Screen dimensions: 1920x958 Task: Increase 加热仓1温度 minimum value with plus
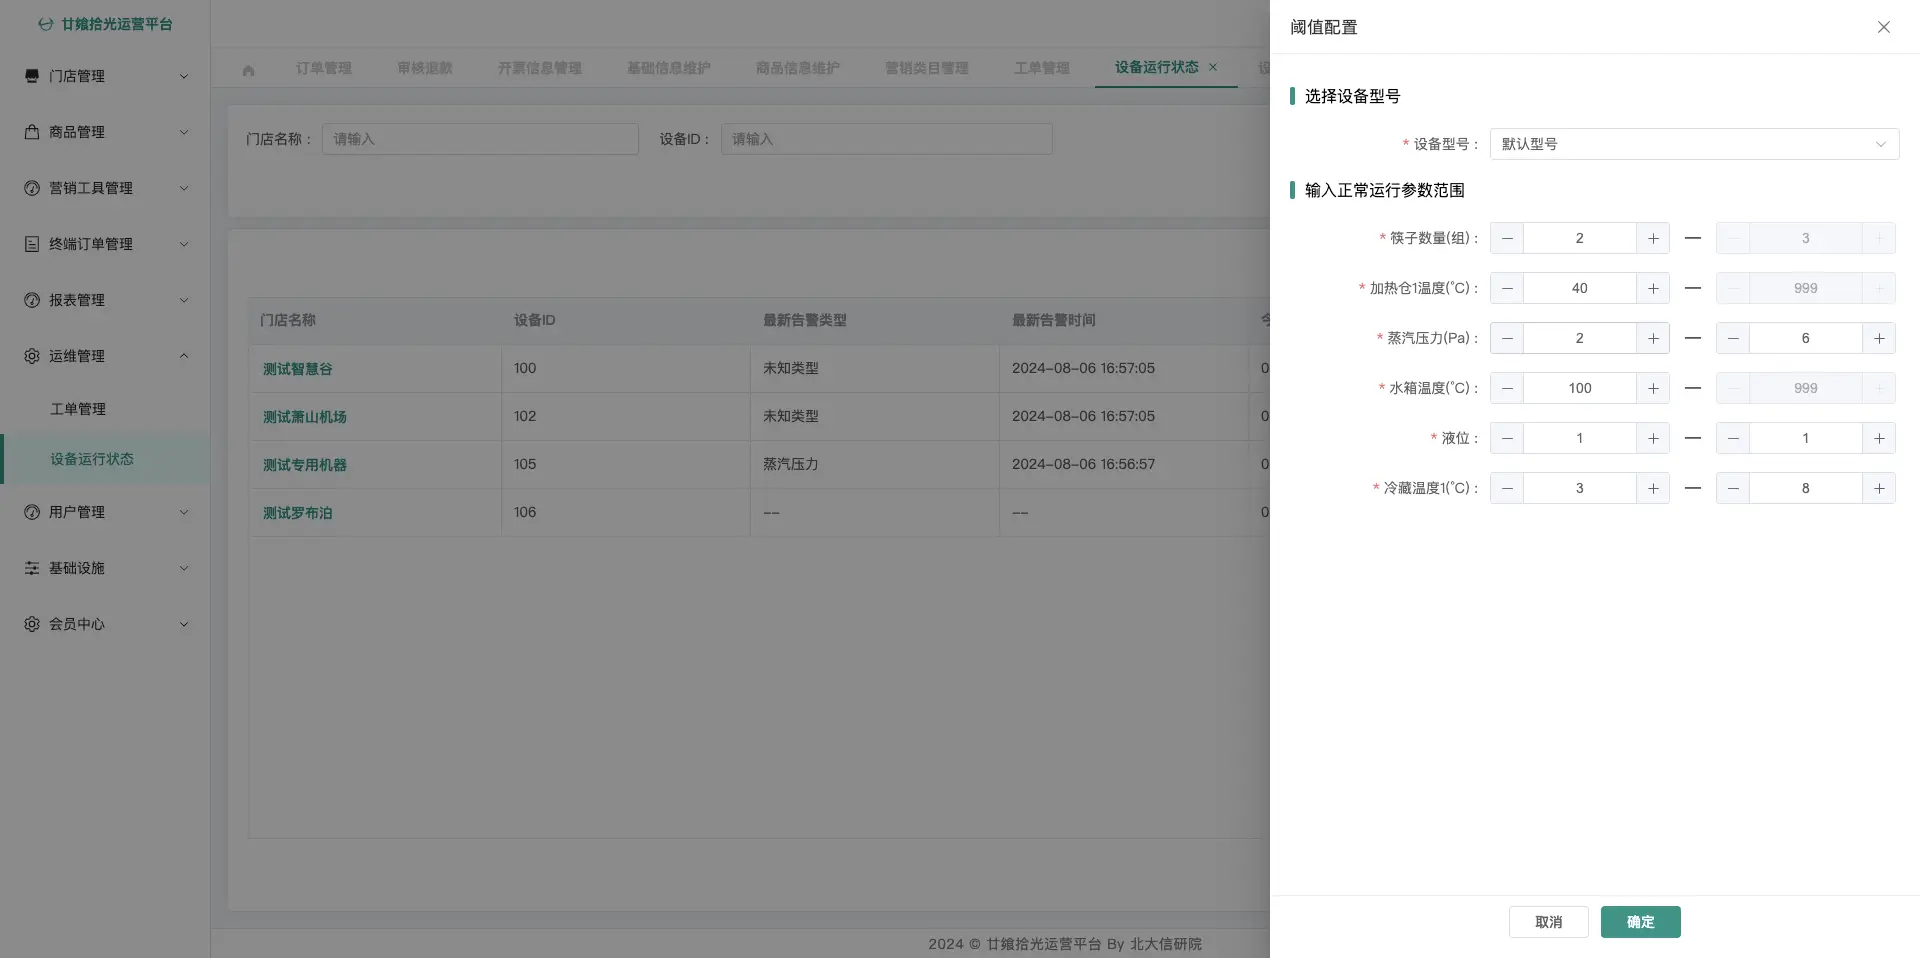point(1653,288)
